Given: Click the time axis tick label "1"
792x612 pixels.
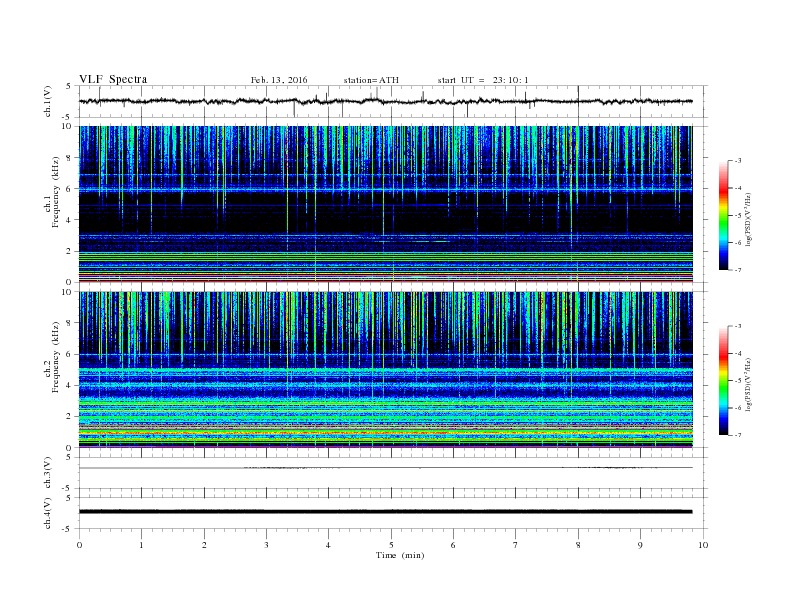Looking at the screenshot, I should [x=141, y=545].
